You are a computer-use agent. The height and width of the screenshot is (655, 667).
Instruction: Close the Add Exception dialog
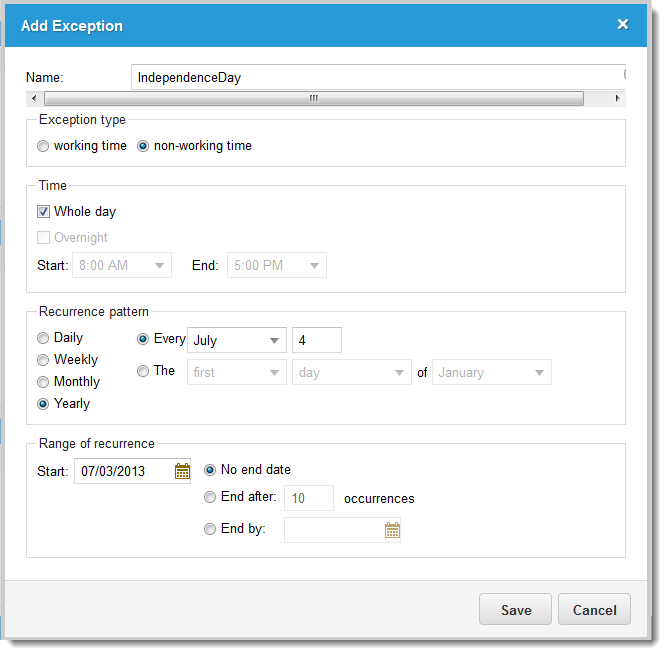tap(623, 24)
